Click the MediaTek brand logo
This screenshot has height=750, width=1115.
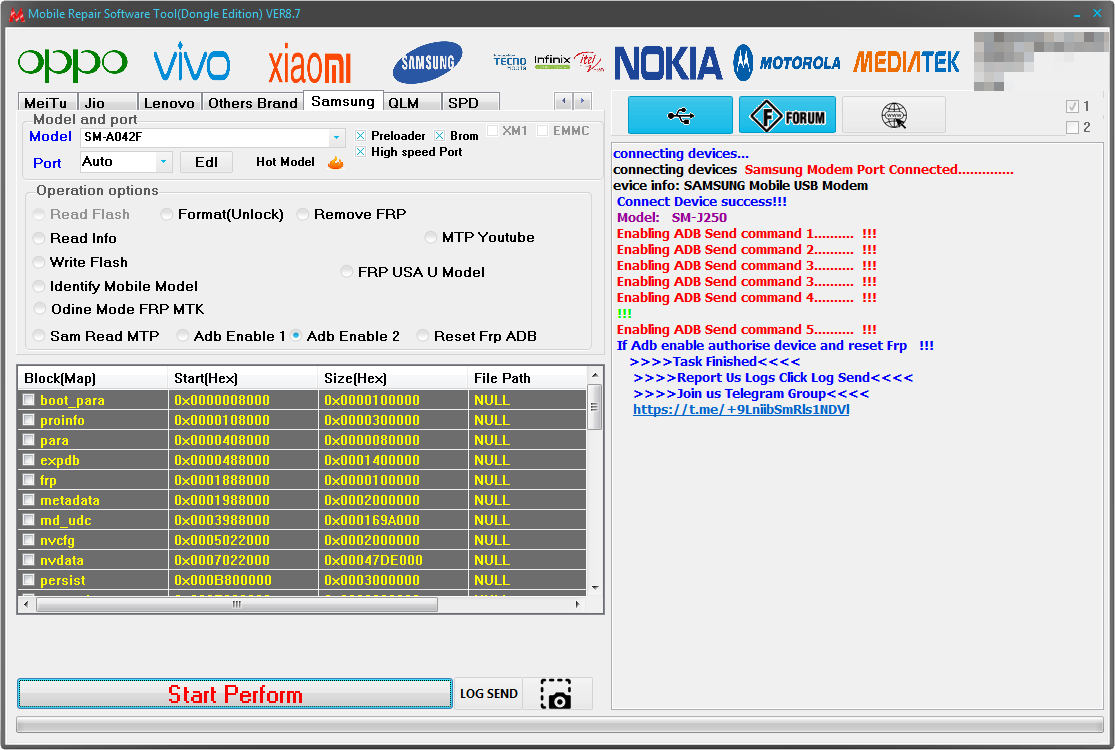[x=906, y=63]
